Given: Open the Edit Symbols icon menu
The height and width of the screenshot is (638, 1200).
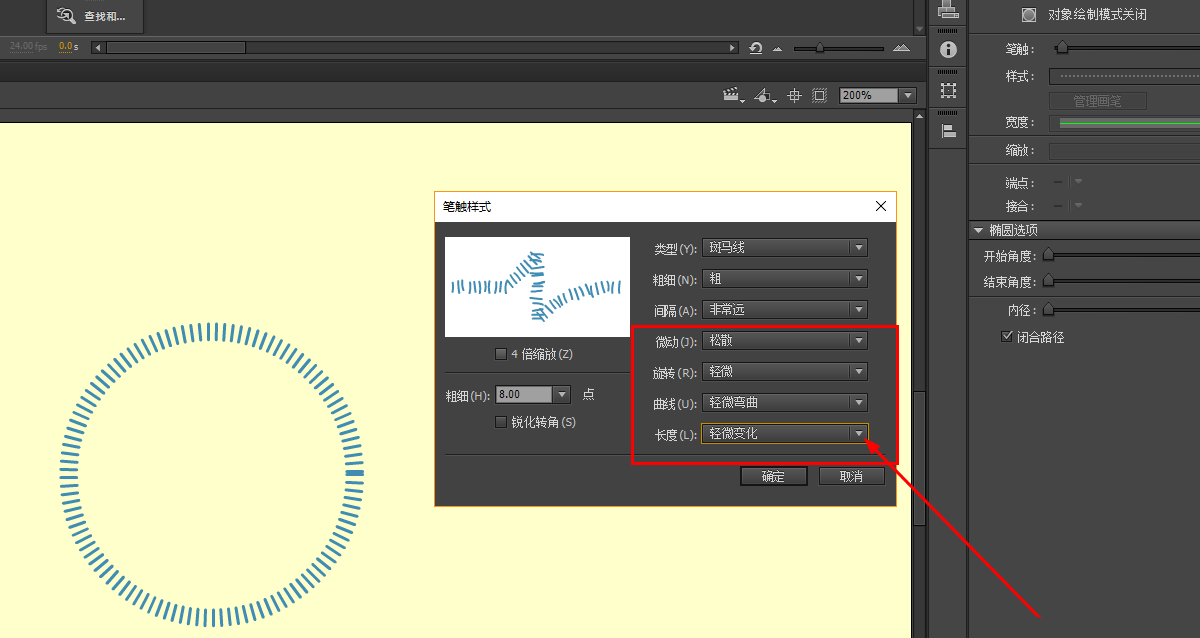Looking at the screenshot, I should tap(765, 95).
